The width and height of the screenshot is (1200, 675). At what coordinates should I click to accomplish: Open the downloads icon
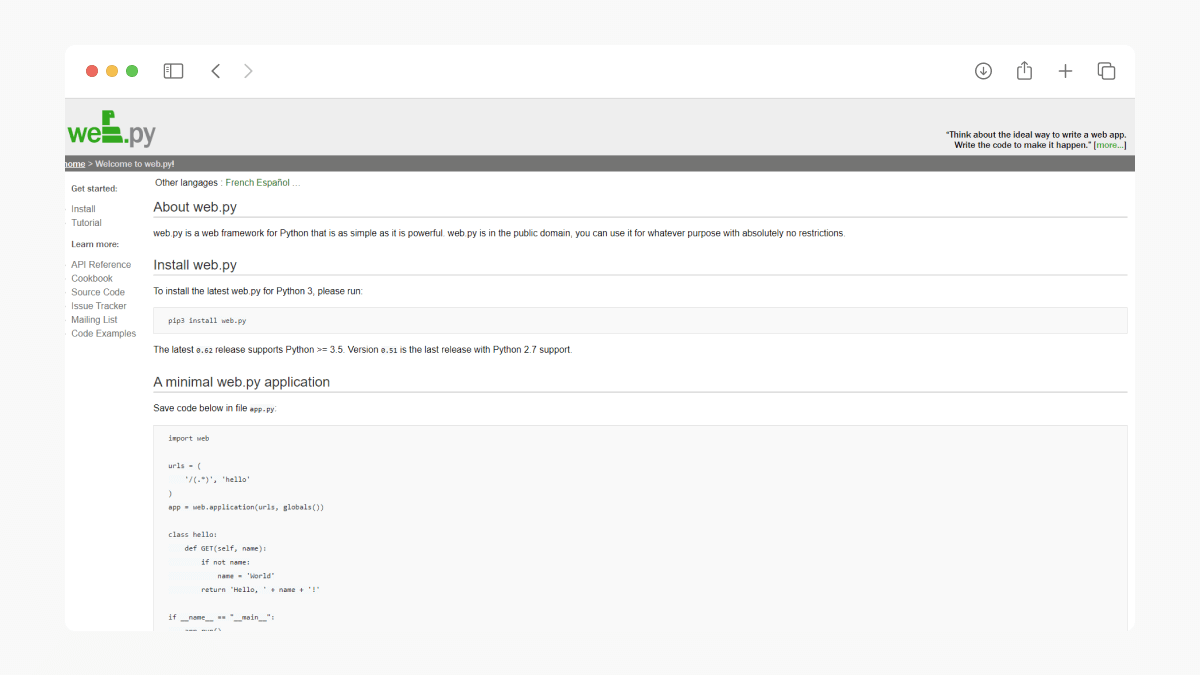pos(983,71)
